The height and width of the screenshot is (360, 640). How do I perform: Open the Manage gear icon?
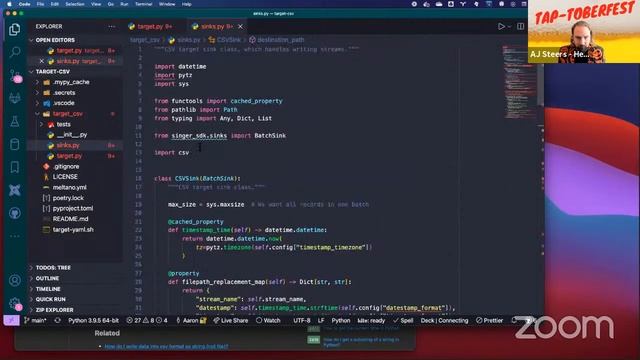15,303
